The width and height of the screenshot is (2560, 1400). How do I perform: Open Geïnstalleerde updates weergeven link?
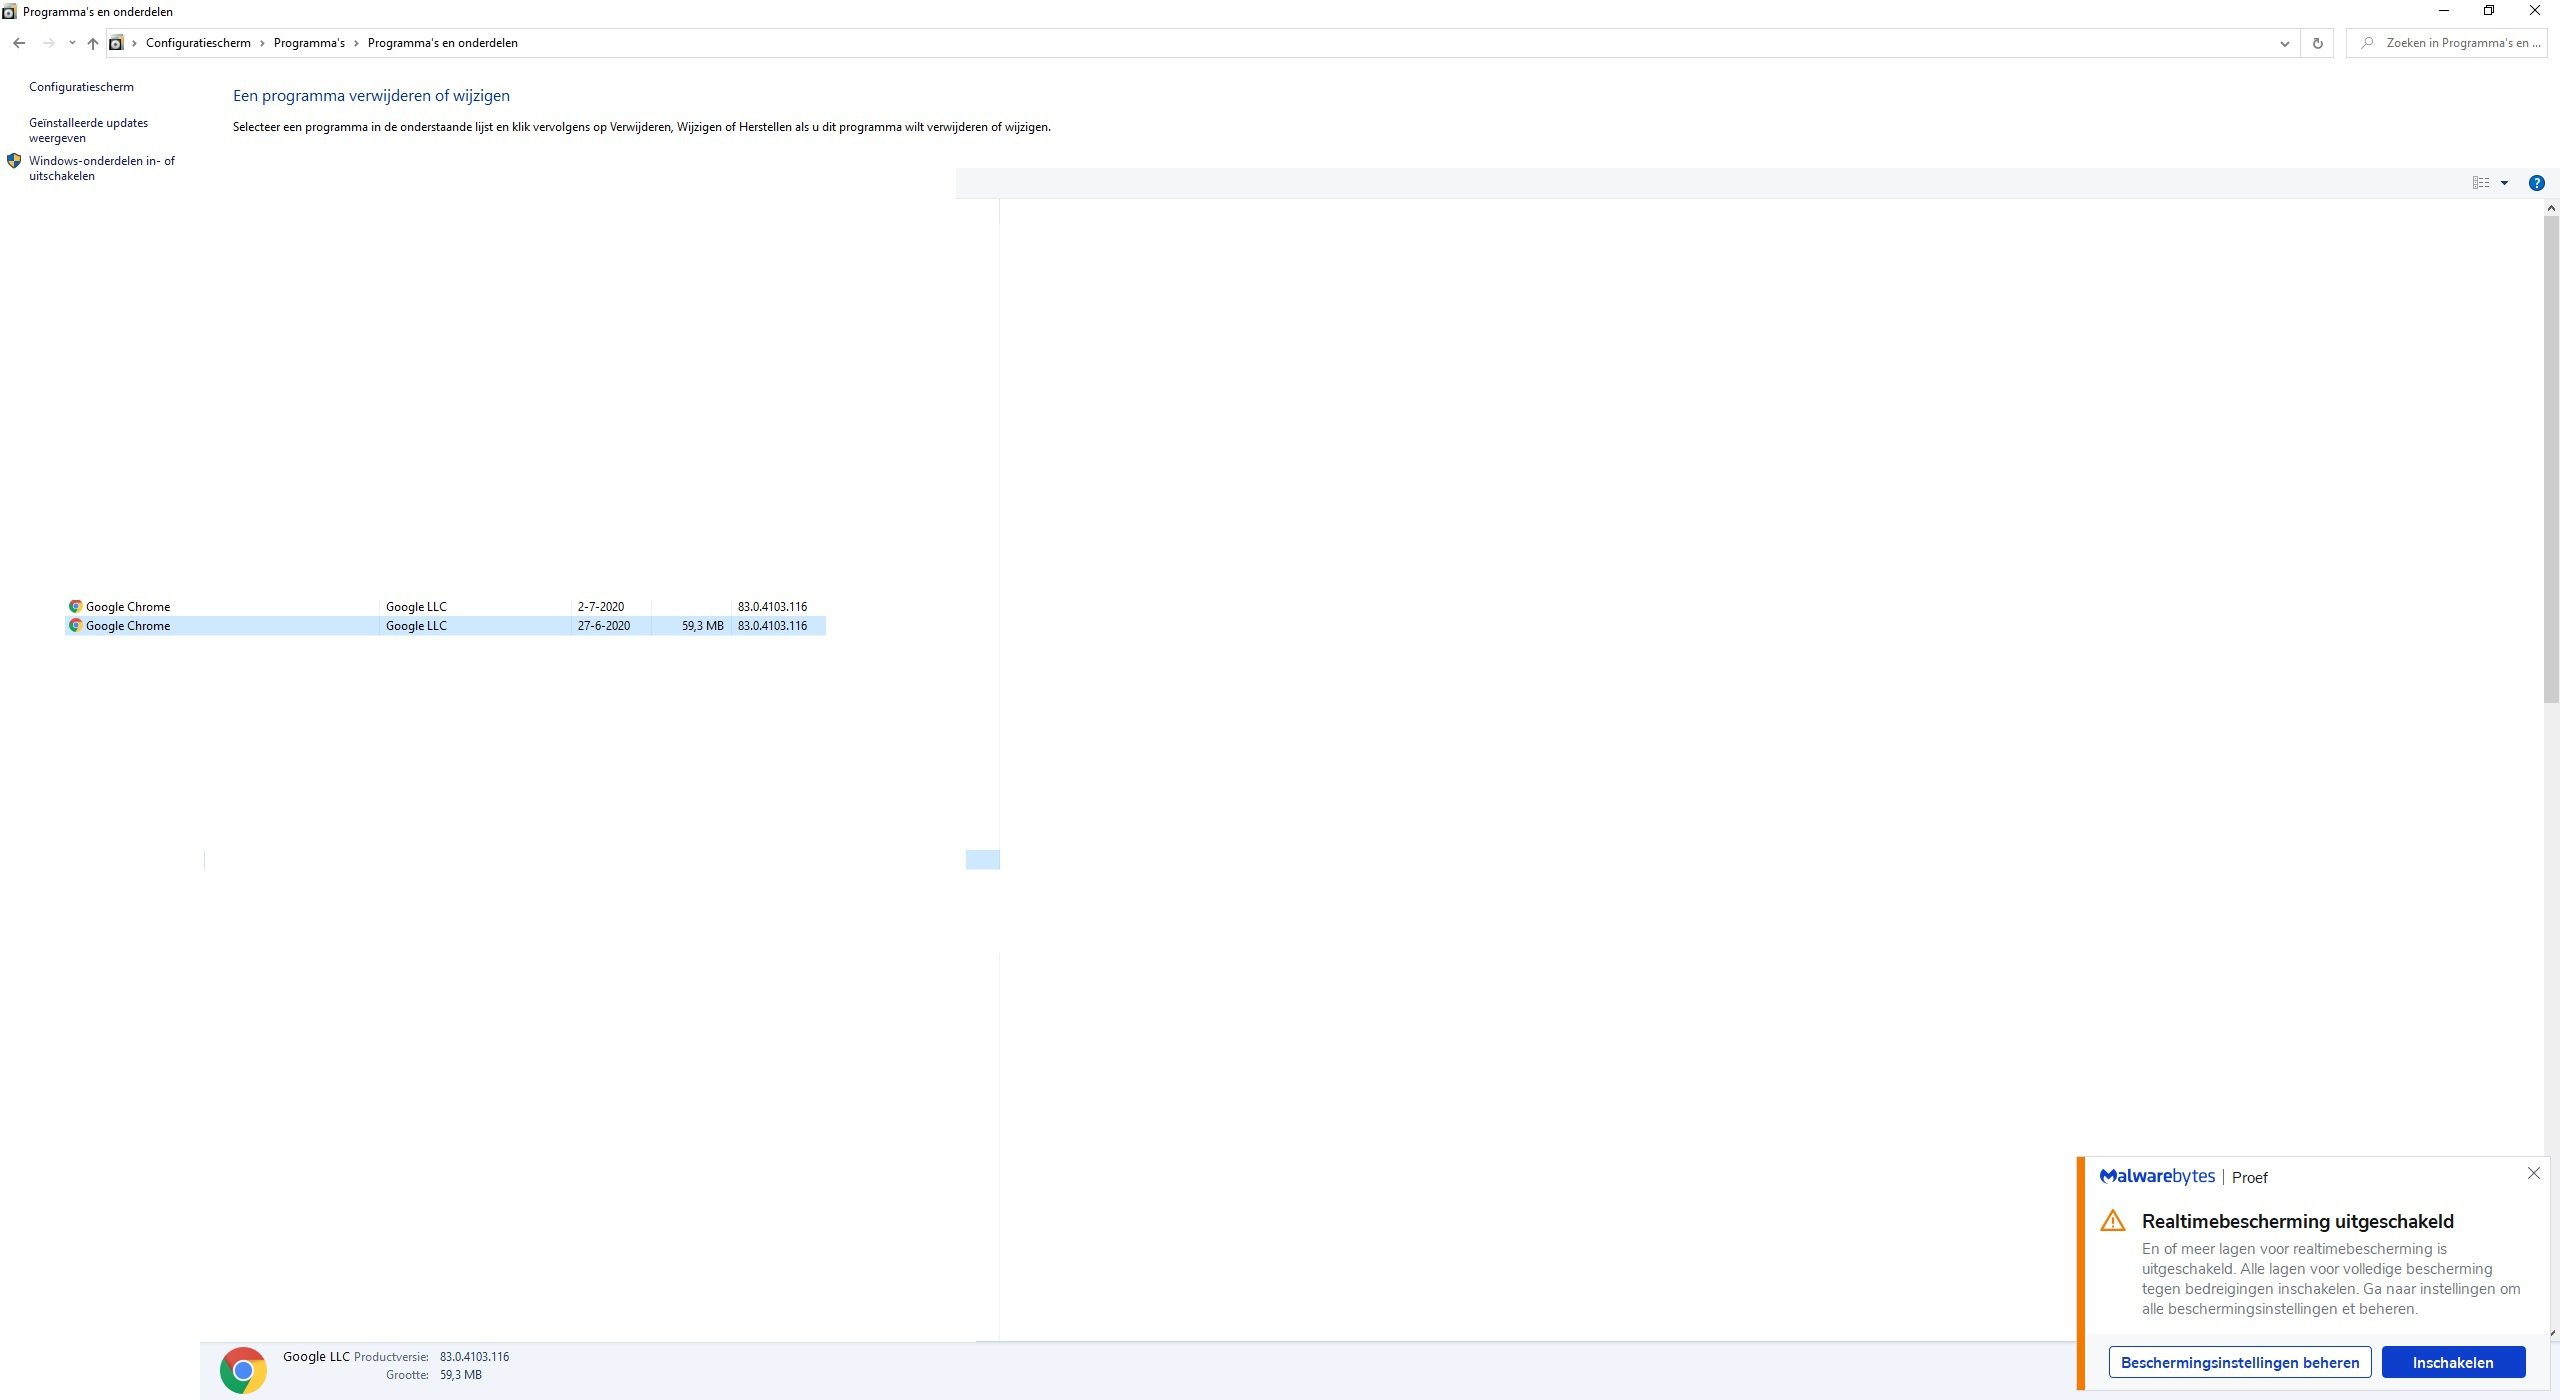coord(88,130)
